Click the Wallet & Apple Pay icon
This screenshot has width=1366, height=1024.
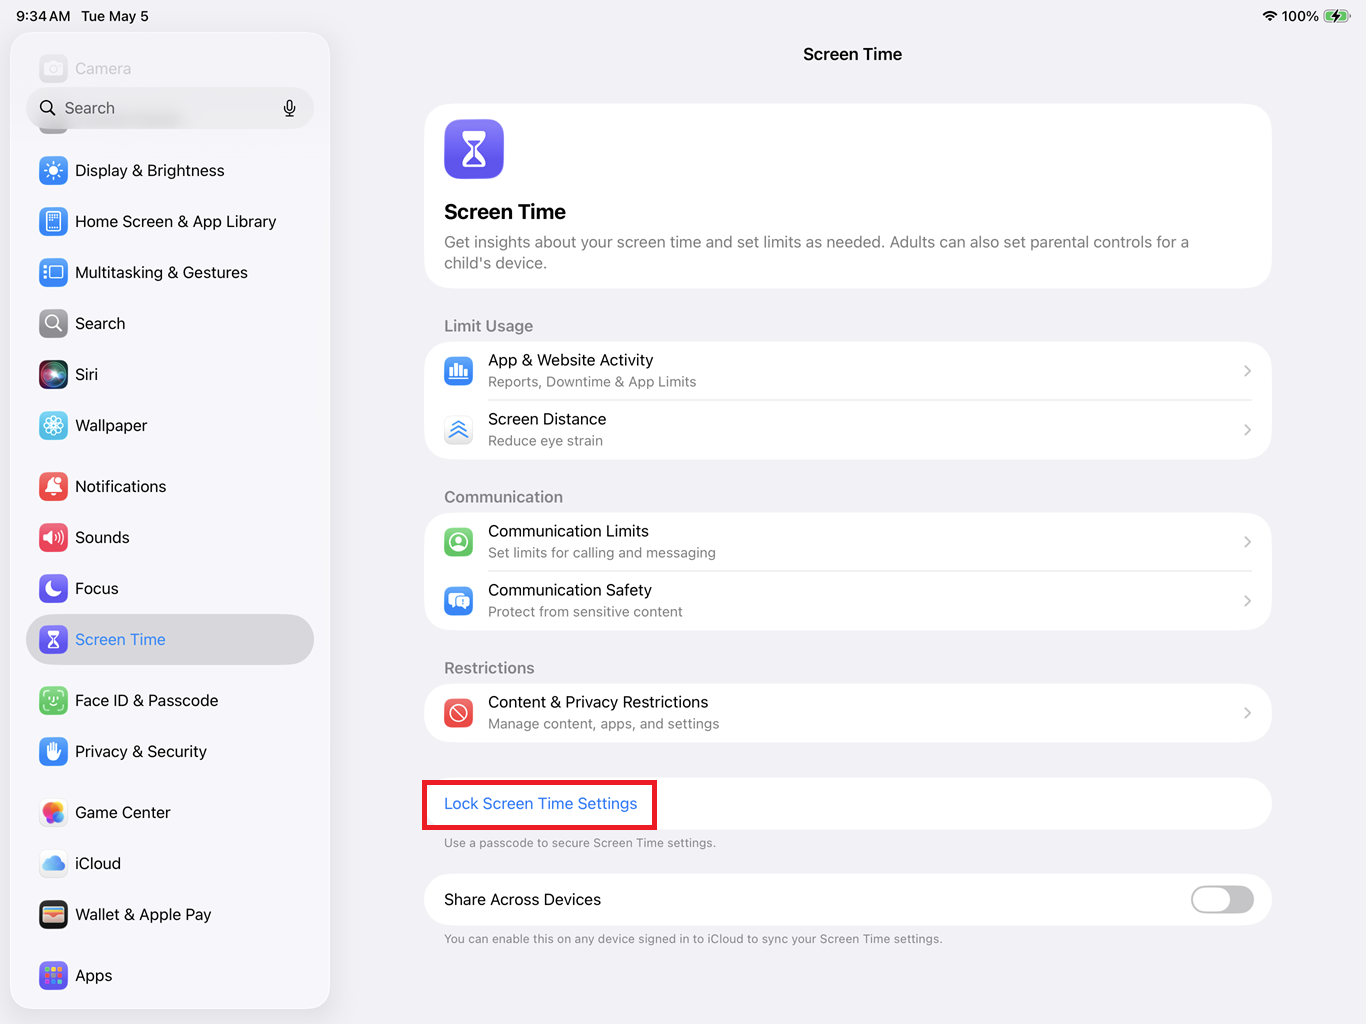click(x=53, y=915)
